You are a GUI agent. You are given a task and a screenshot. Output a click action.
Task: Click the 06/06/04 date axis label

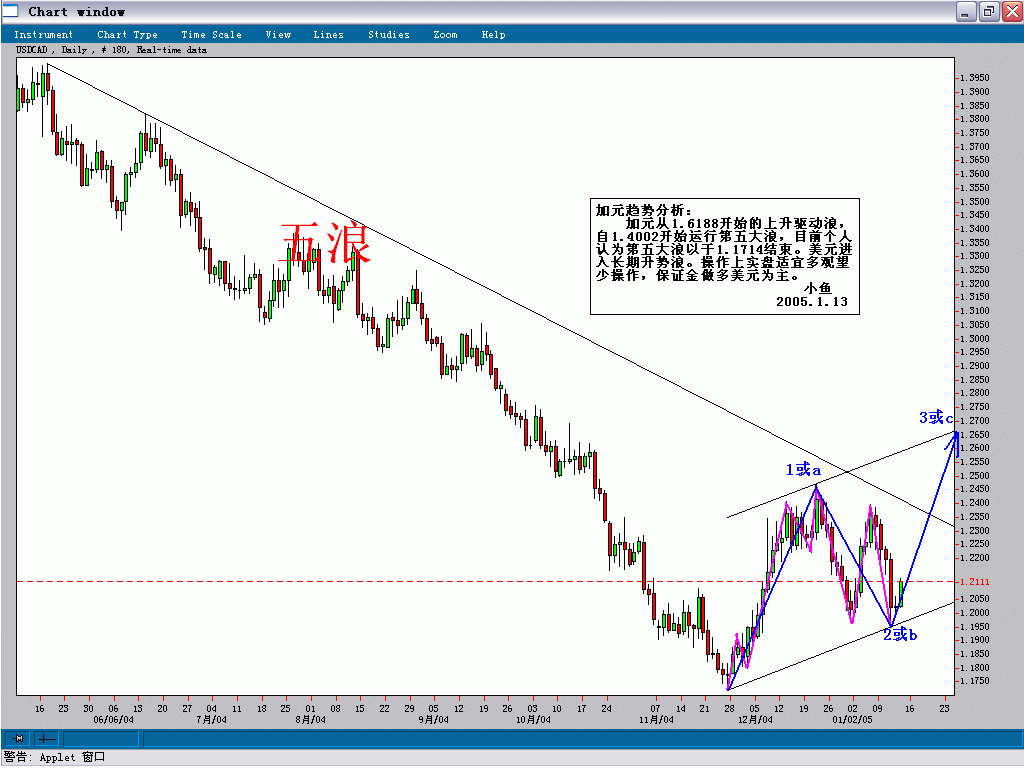coord(113,720)
